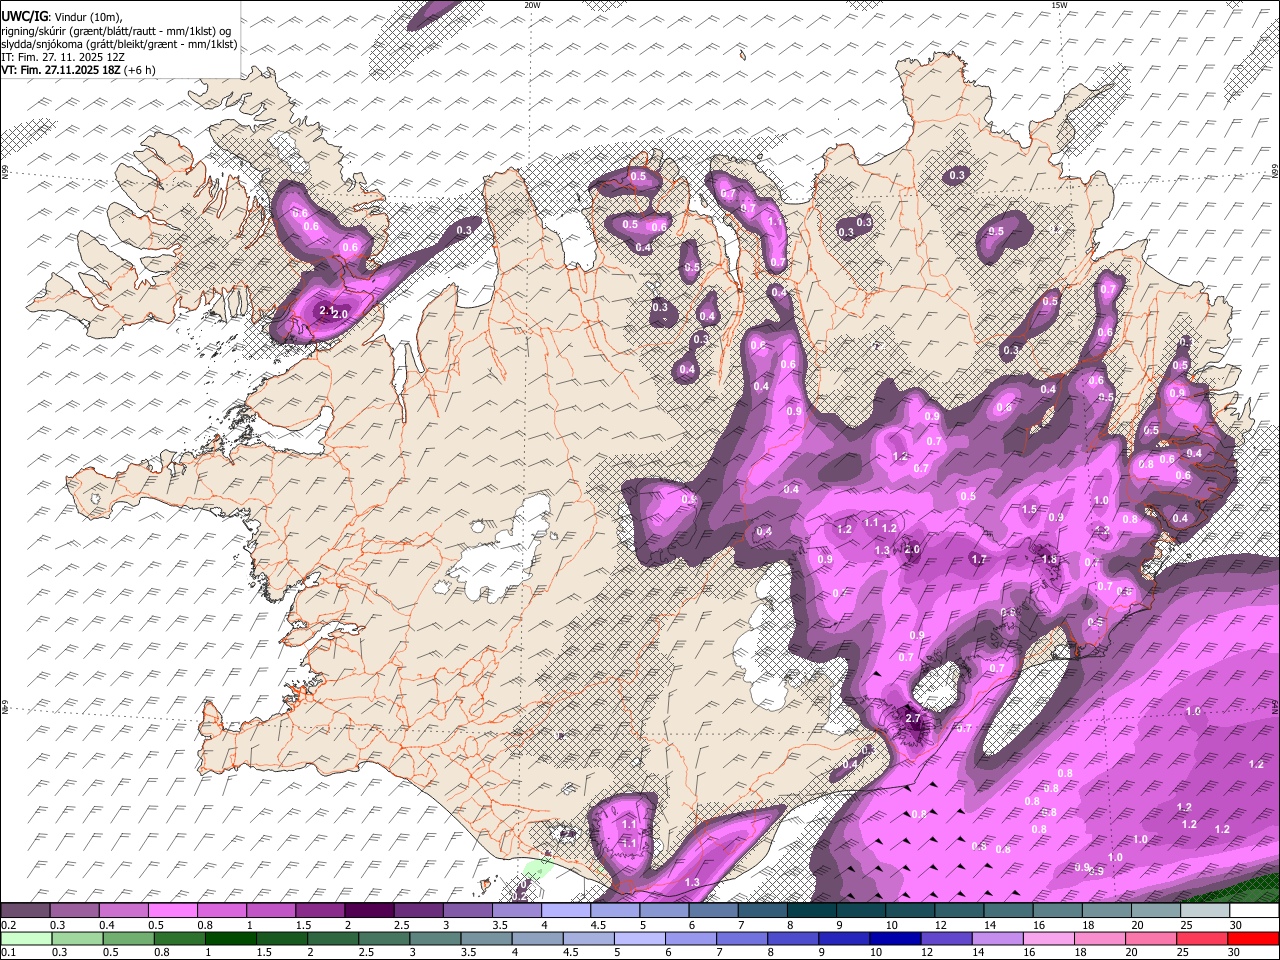Screen dimensions: 1280x960
Task: Click the "Vindur (10m)" label in the header
Action: click(x=88, y=17)
